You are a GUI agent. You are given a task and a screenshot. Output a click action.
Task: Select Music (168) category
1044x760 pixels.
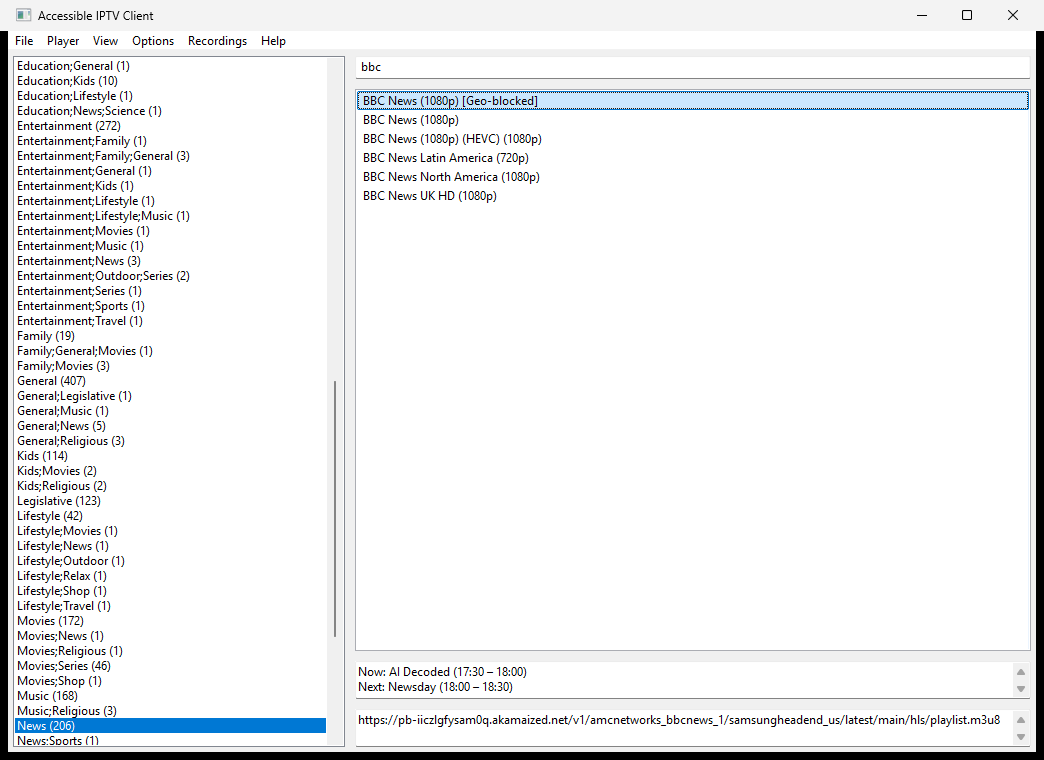(x=170, y=696)
